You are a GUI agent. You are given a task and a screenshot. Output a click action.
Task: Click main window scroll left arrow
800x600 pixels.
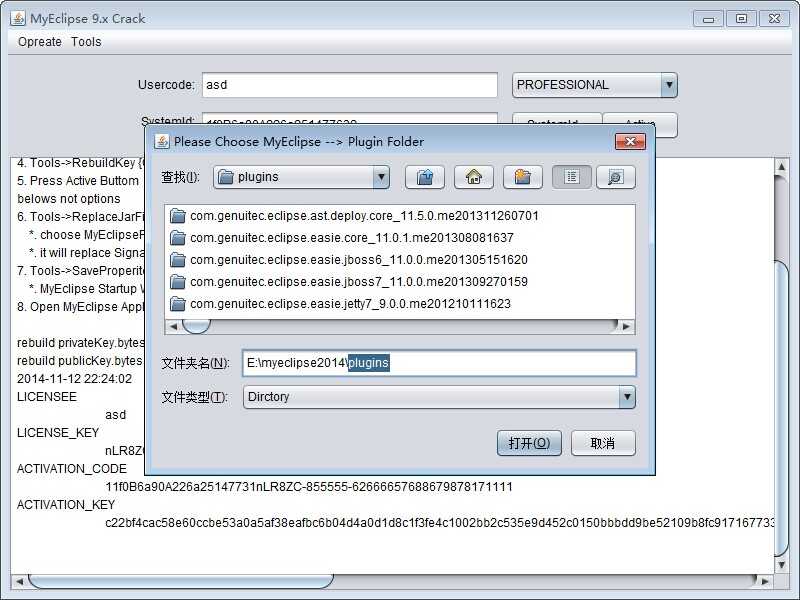[19, 581]
